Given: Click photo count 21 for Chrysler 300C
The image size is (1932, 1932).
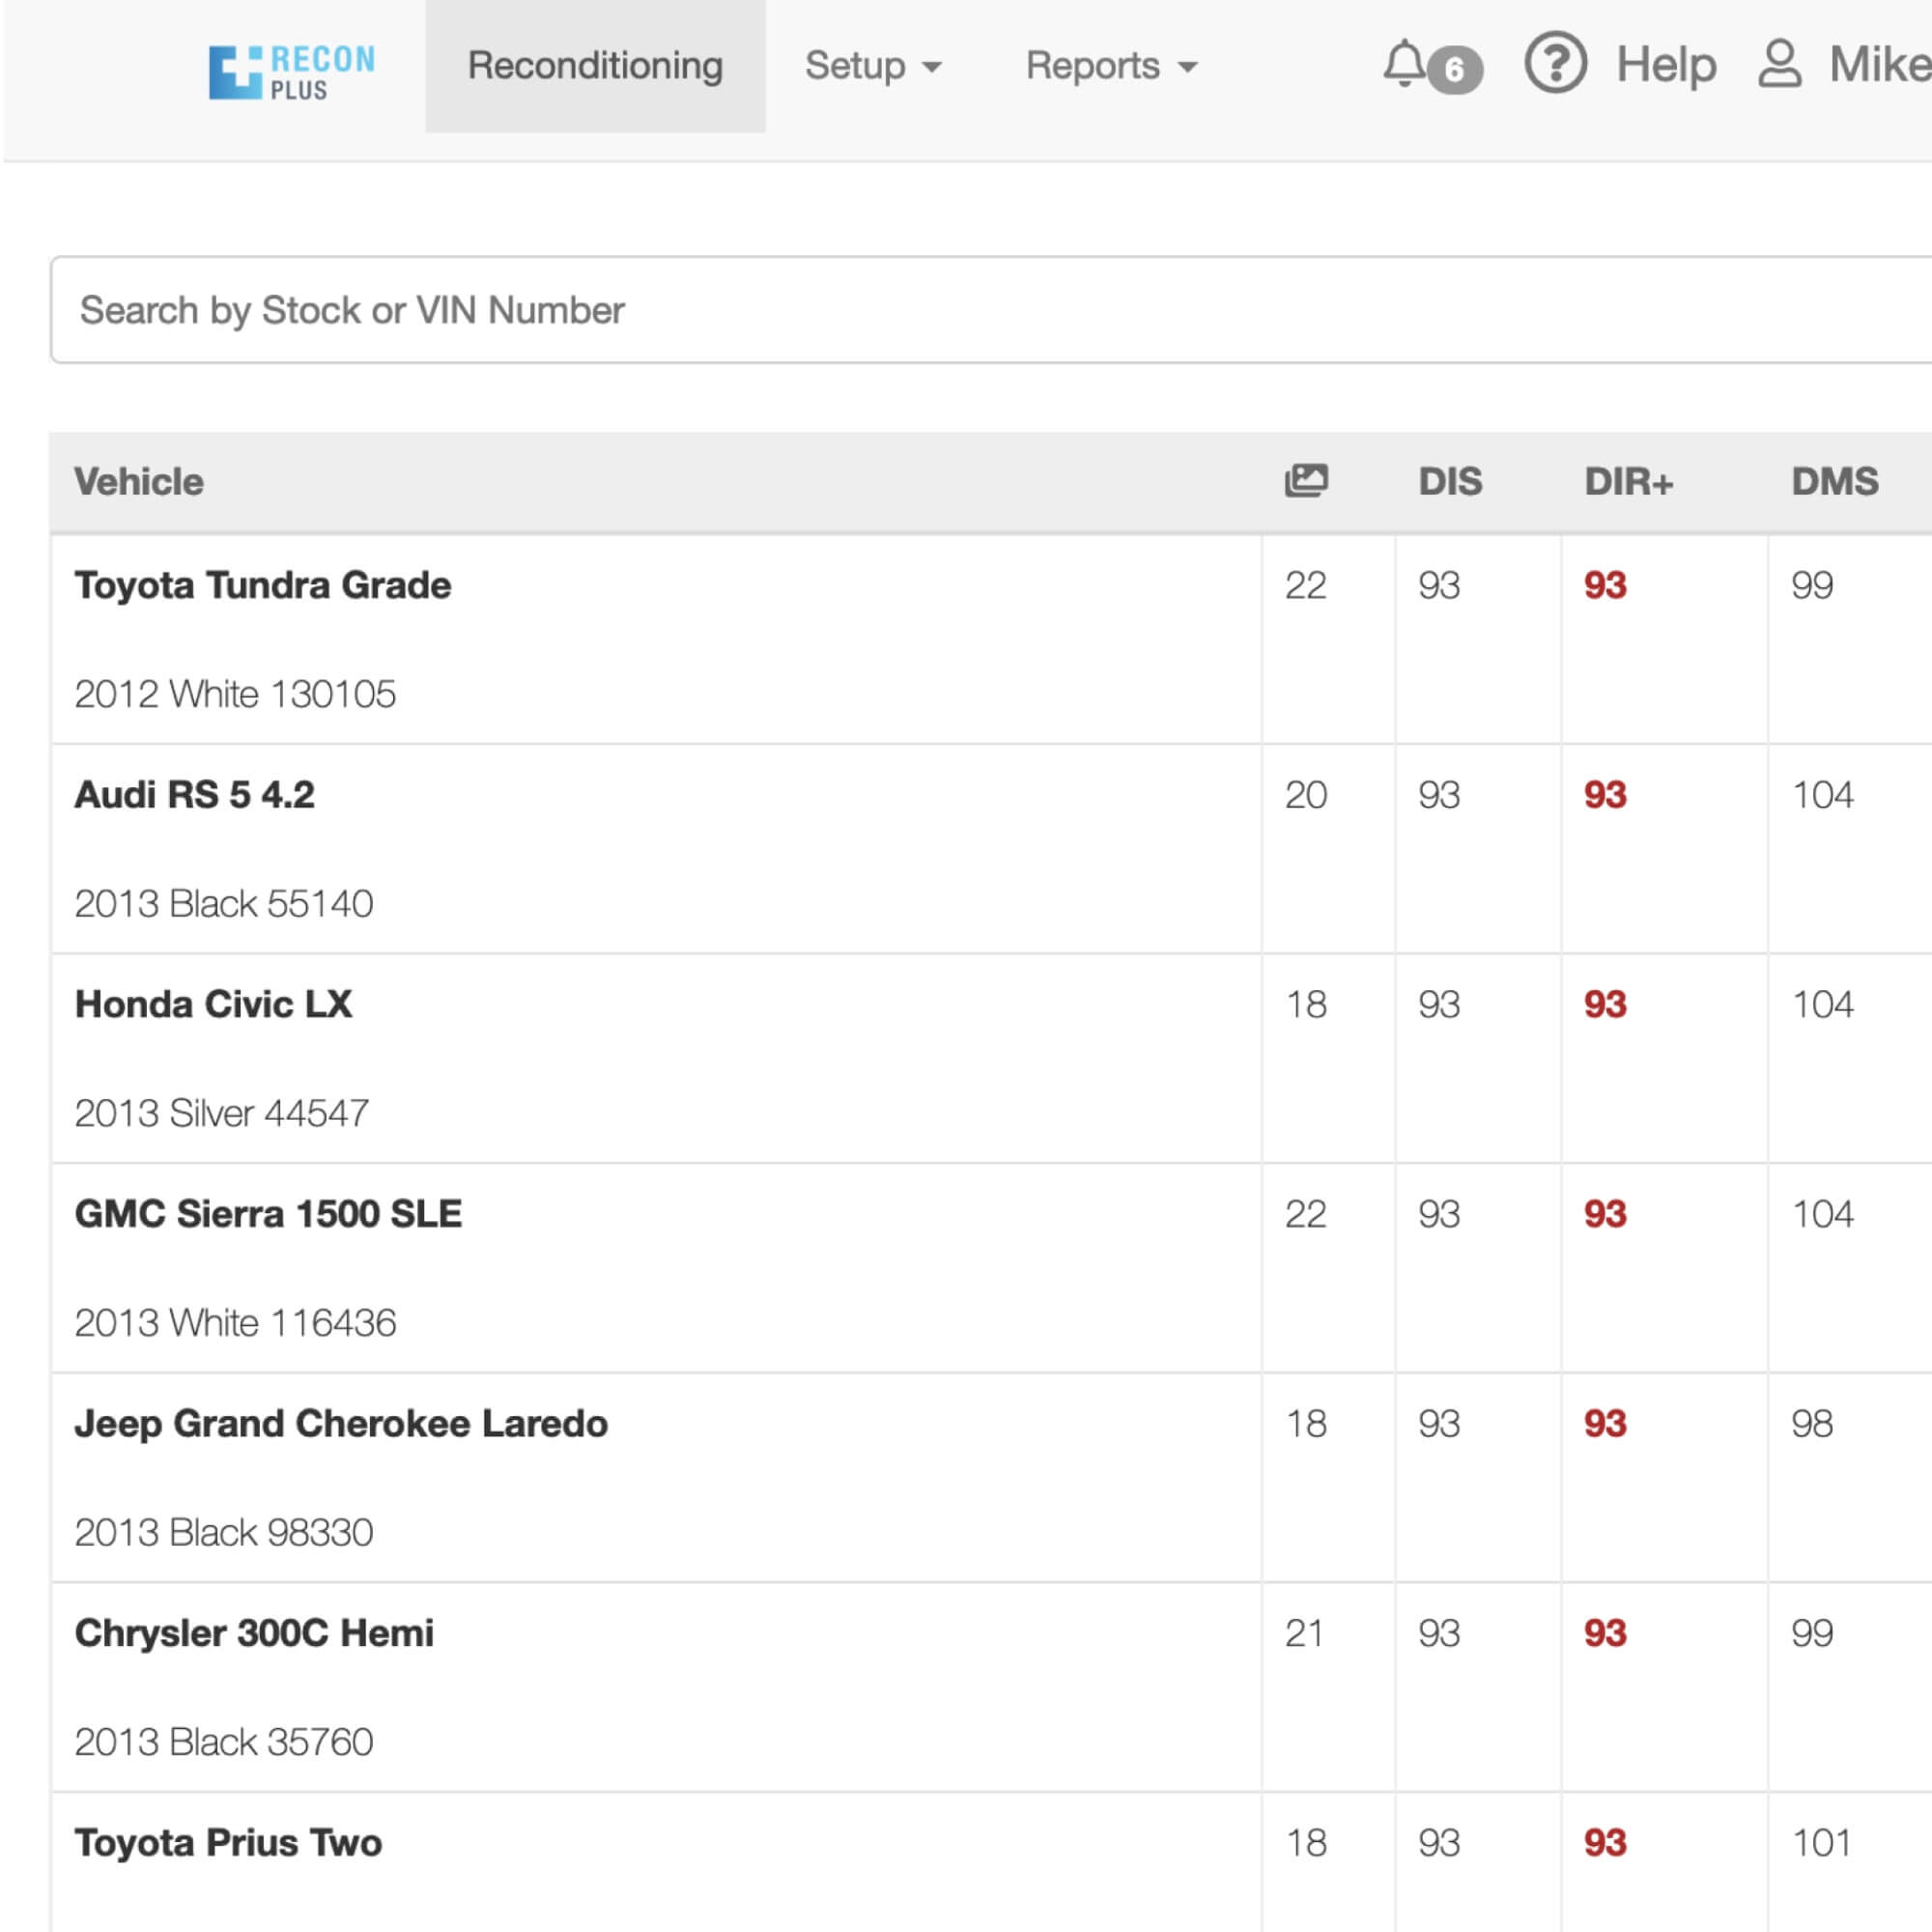Looking at the screenshot, I should [x=1303, y=1633].
